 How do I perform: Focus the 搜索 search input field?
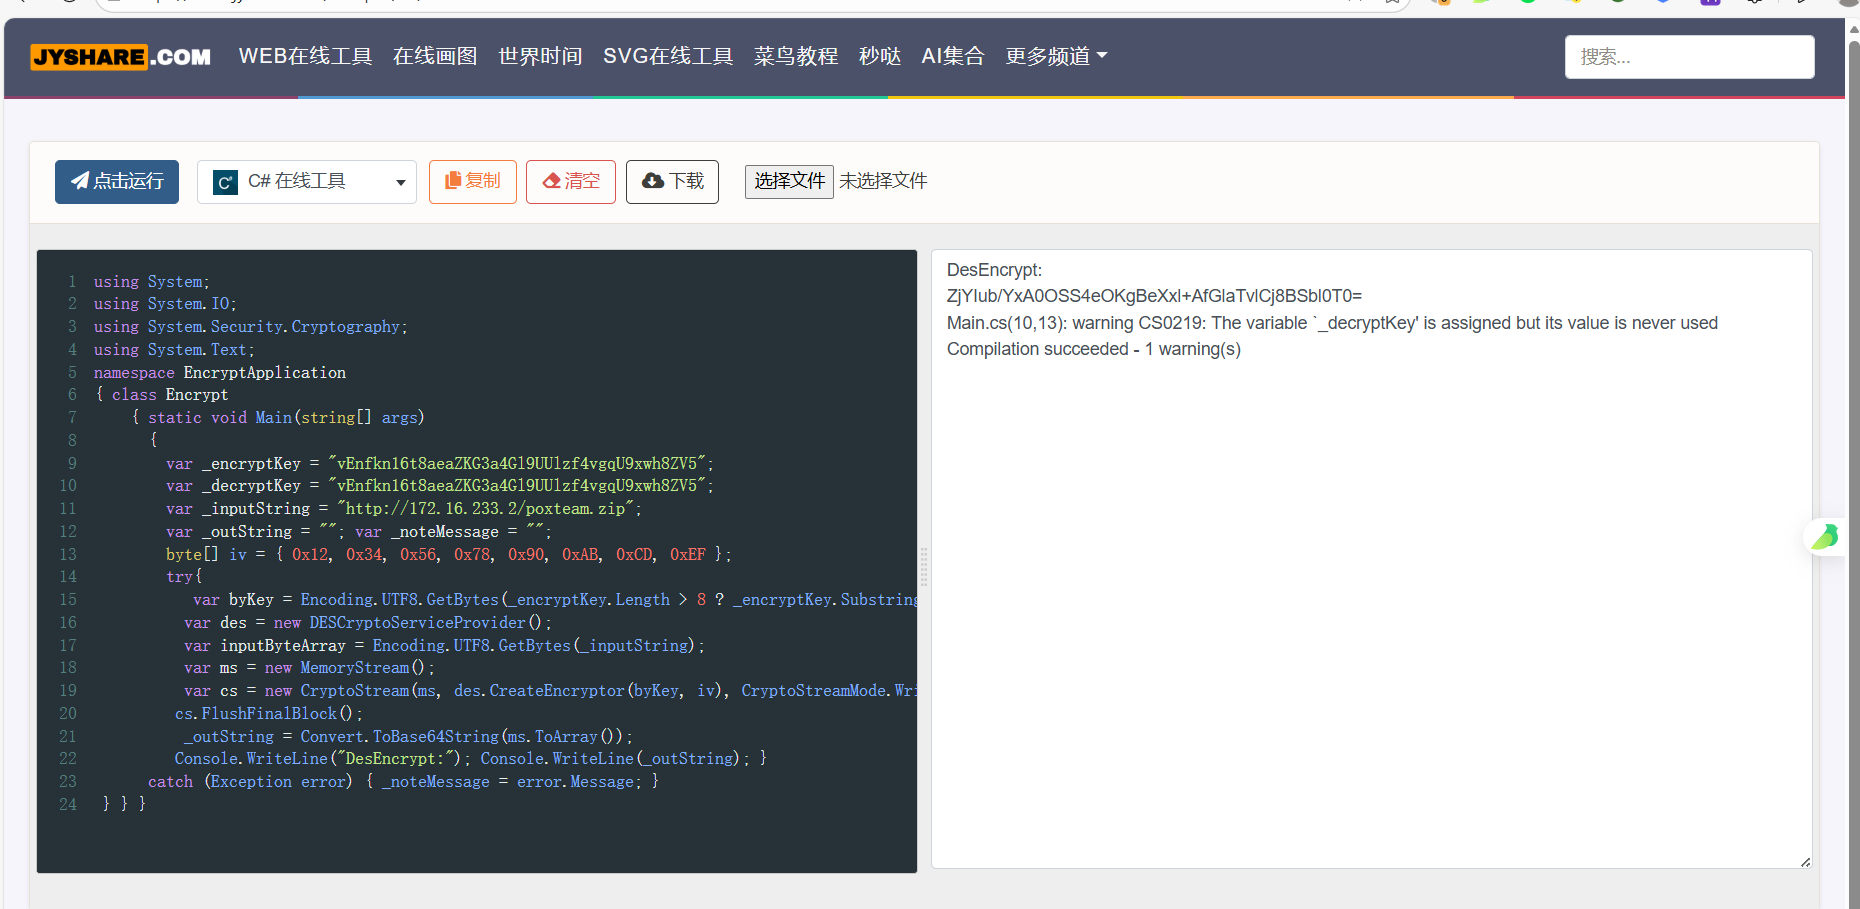pyautogui.click(x=1689, y=57)
